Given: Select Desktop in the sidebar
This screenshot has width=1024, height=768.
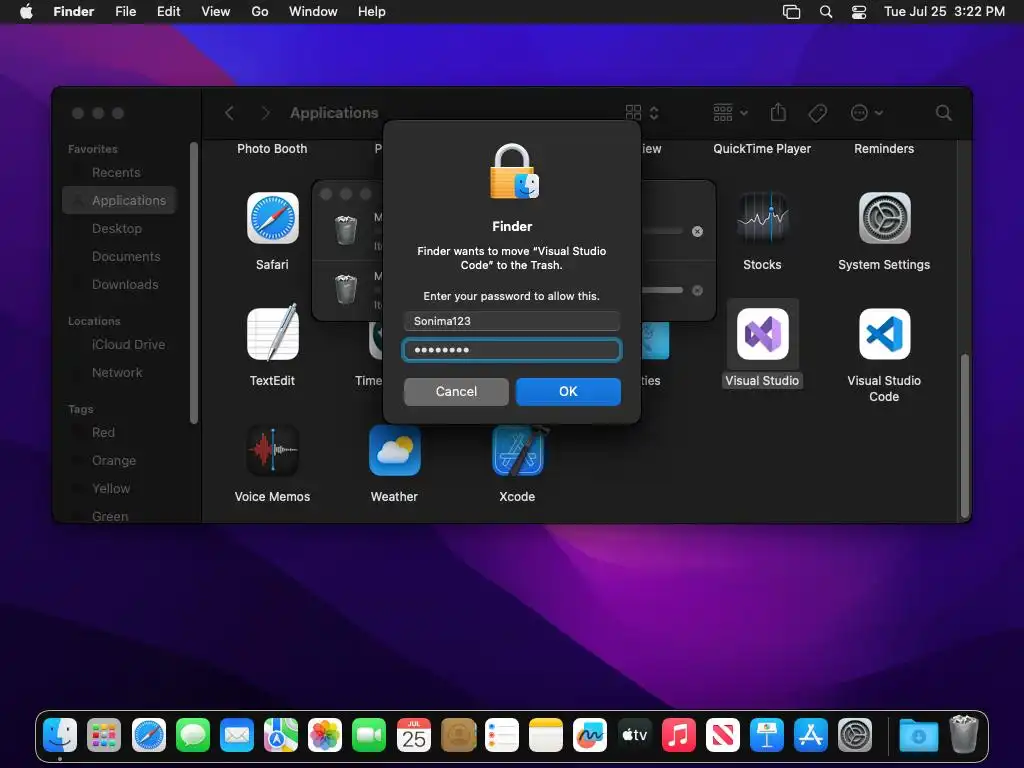Looking at the screenshot, I should click(116, 229).
